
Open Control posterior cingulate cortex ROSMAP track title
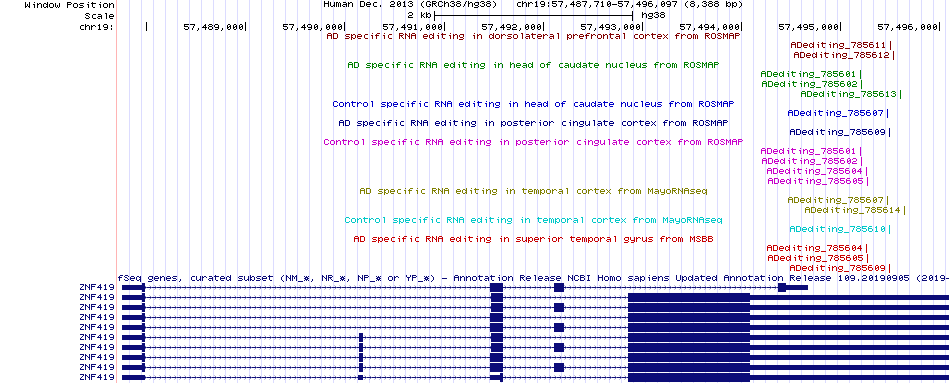[x=533, y=142]
